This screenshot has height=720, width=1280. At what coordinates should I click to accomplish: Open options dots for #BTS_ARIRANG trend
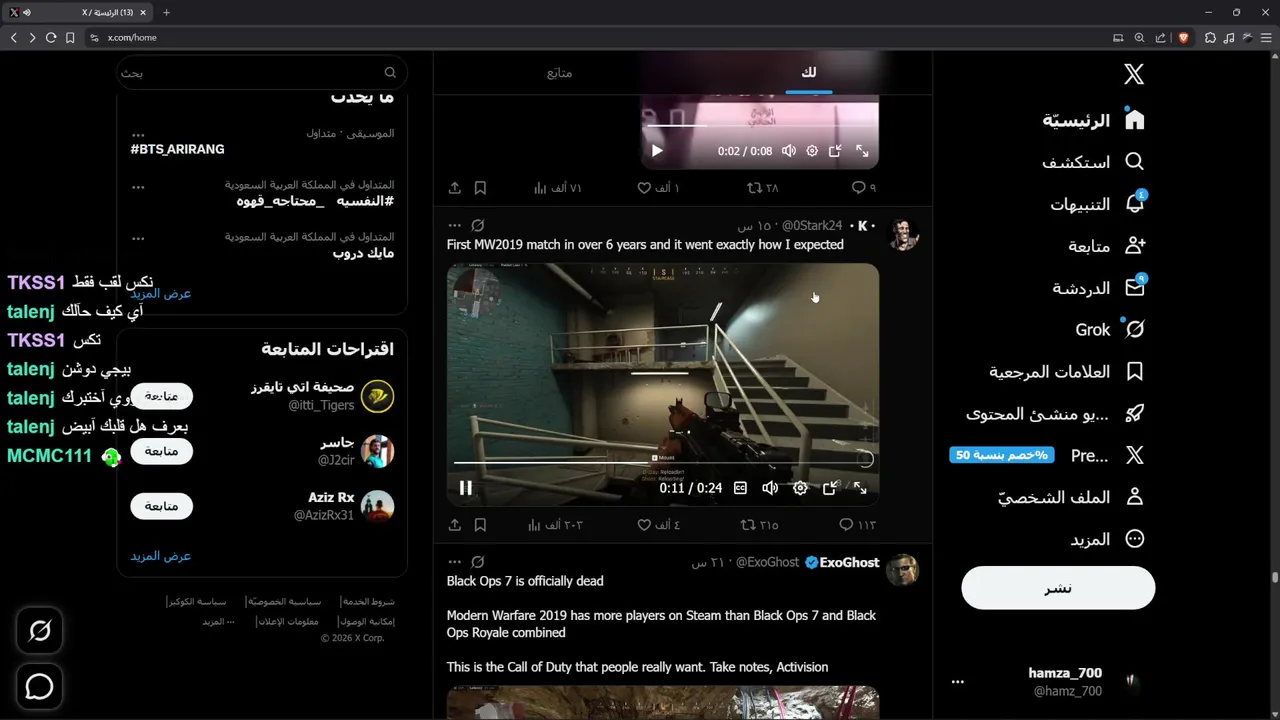pos(138,133)
